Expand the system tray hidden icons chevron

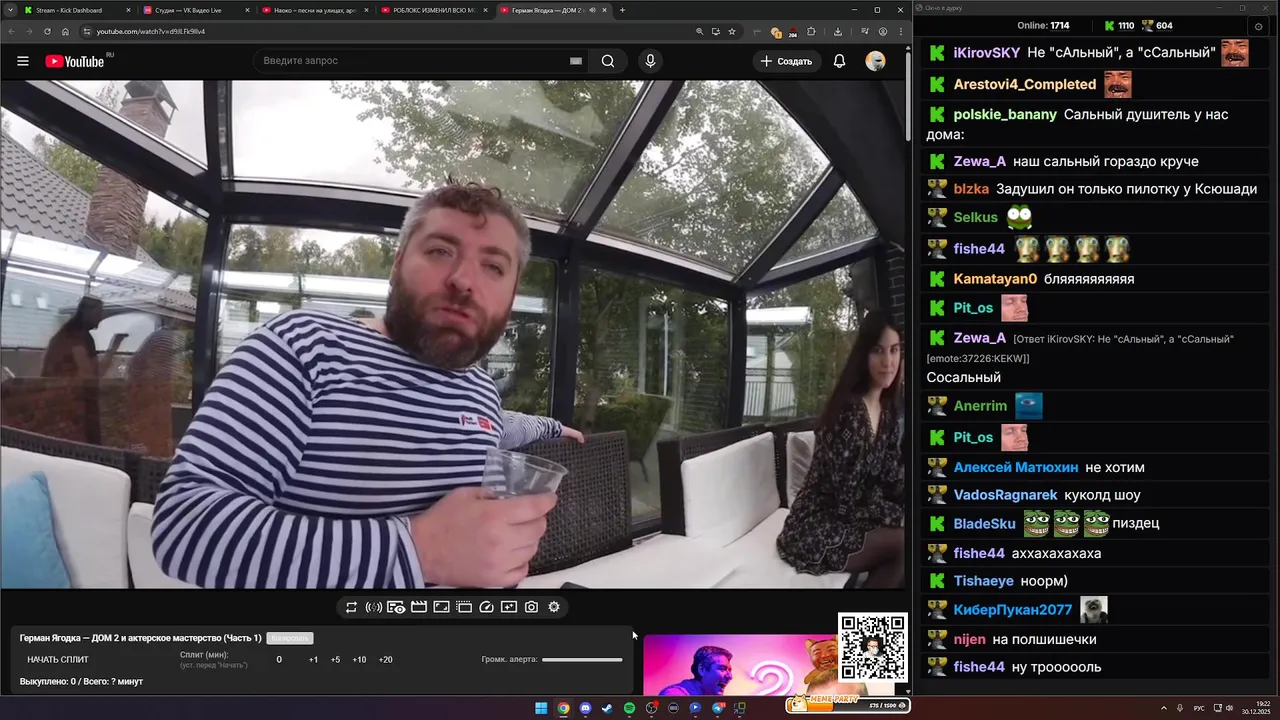click(x=1164, y=708)
